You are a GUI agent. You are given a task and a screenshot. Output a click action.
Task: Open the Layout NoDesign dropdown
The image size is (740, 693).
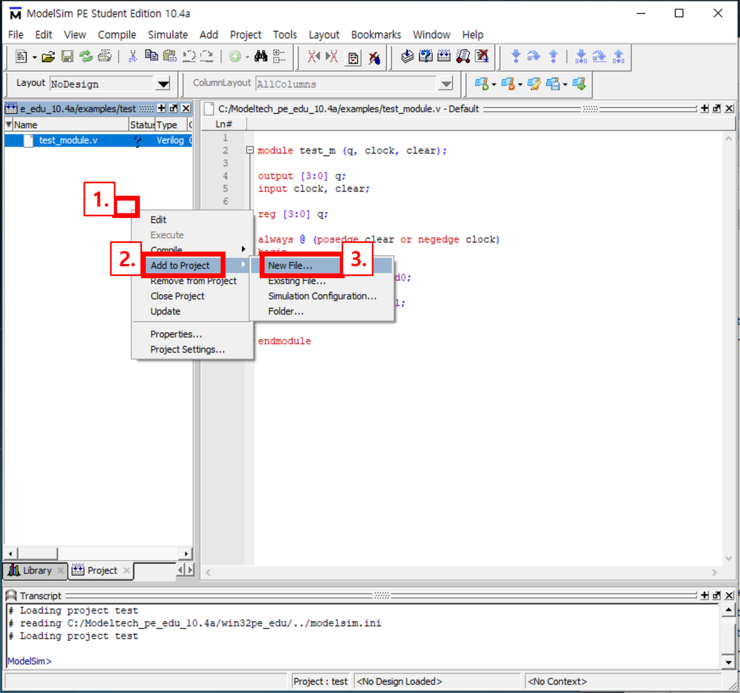coord(163,84)
